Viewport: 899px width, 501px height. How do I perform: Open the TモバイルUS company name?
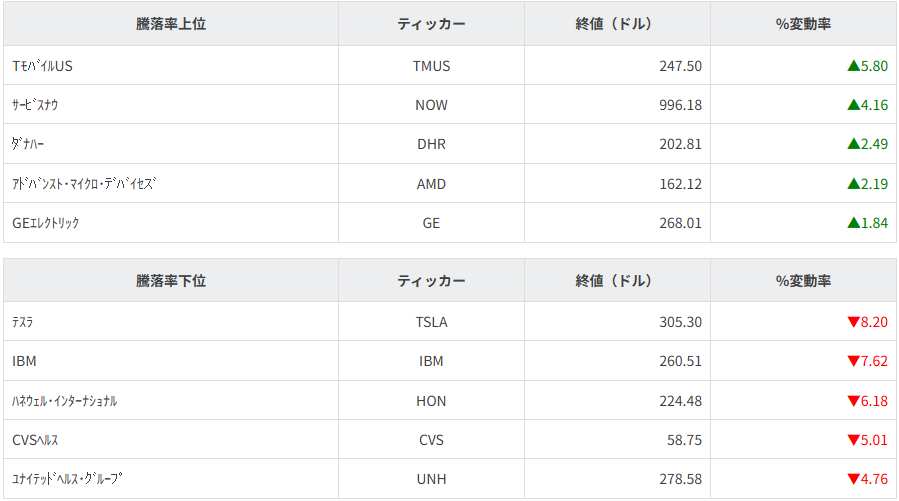(43, 66)
